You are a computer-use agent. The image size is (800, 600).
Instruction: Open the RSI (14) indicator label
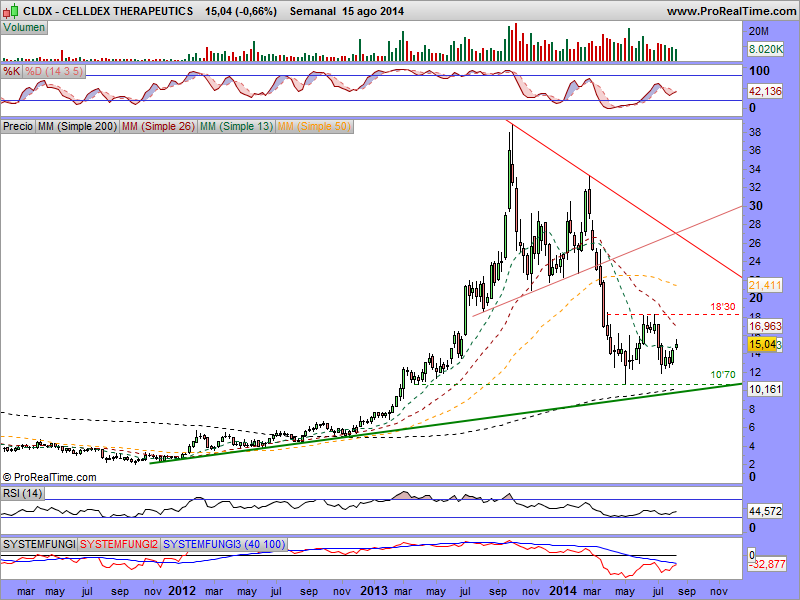click(x=22, y=493)
